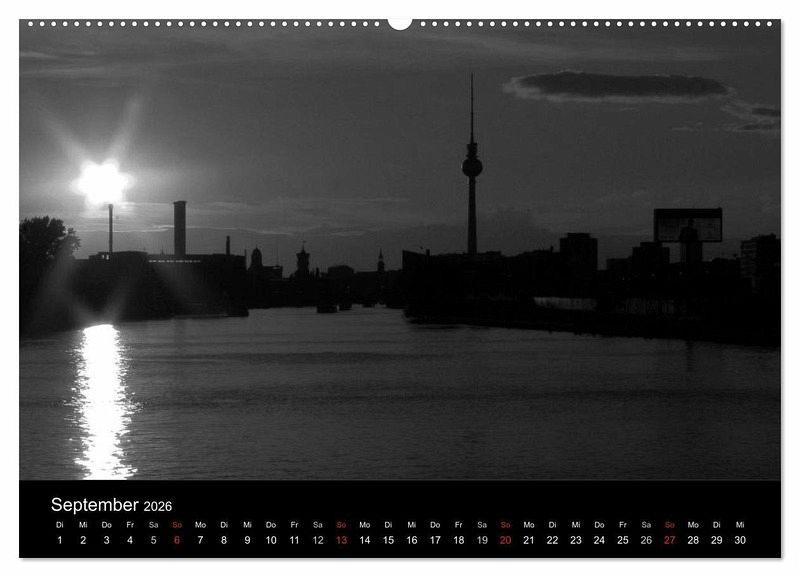800x577 pixels.
Task: Click the year '2026' beside September
Action: (x=158, y=506)
